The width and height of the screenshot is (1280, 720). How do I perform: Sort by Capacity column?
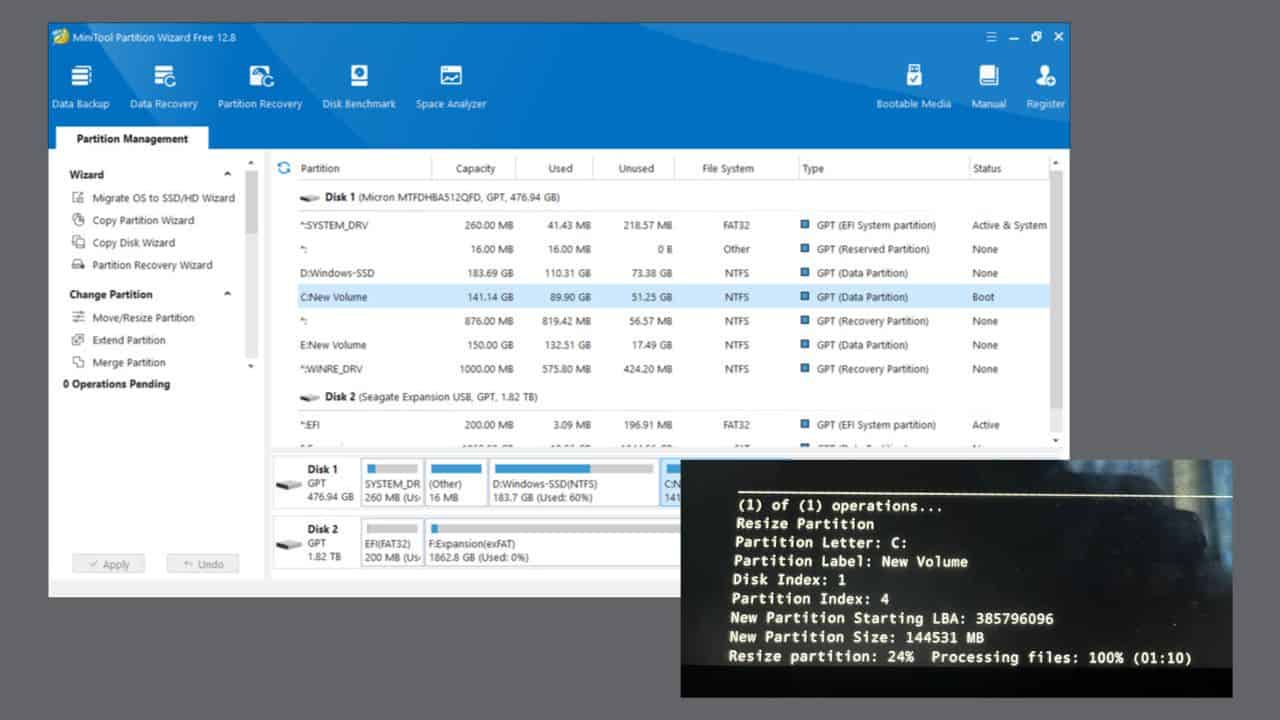point(475,168)
